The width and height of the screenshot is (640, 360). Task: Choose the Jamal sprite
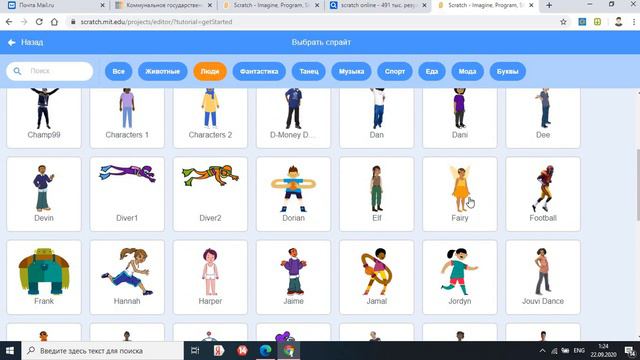(x=377, y=277)
